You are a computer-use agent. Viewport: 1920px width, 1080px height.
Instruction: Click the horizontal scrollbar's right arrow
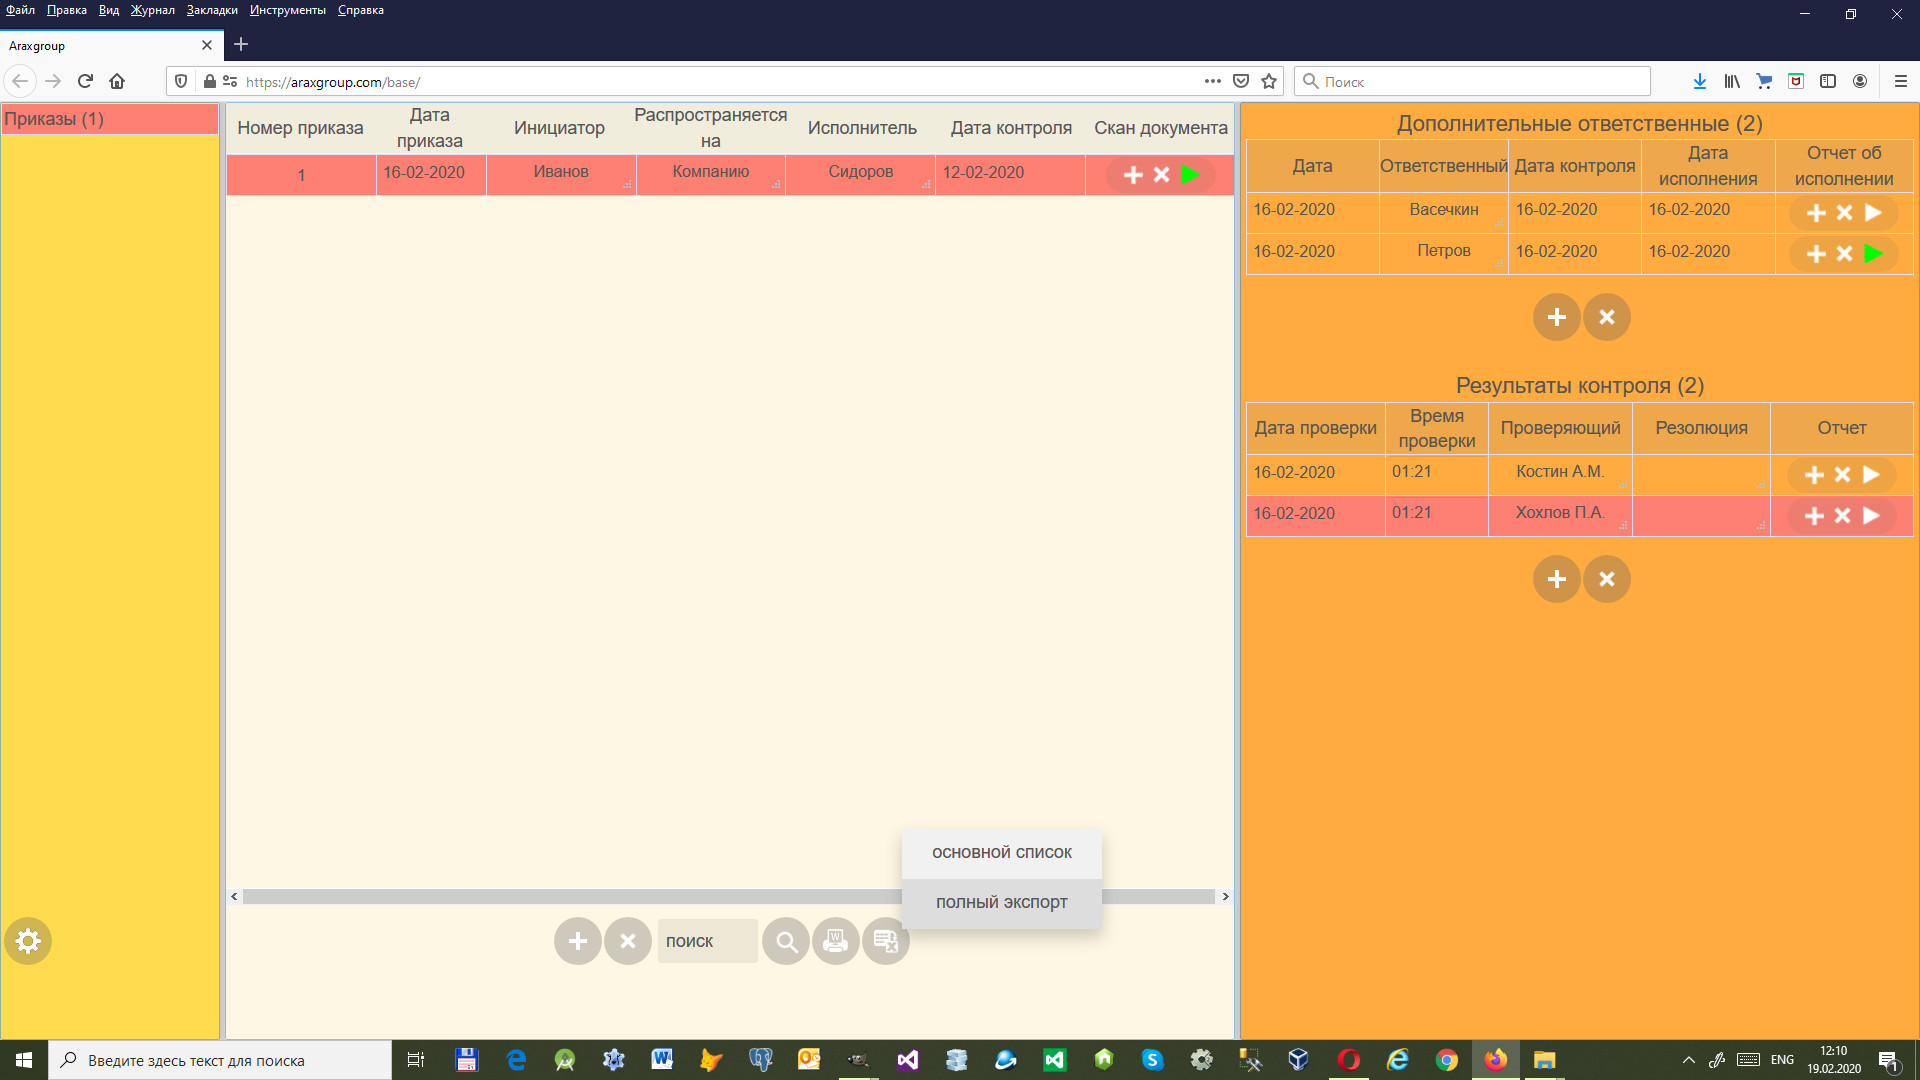point(1225,897)
